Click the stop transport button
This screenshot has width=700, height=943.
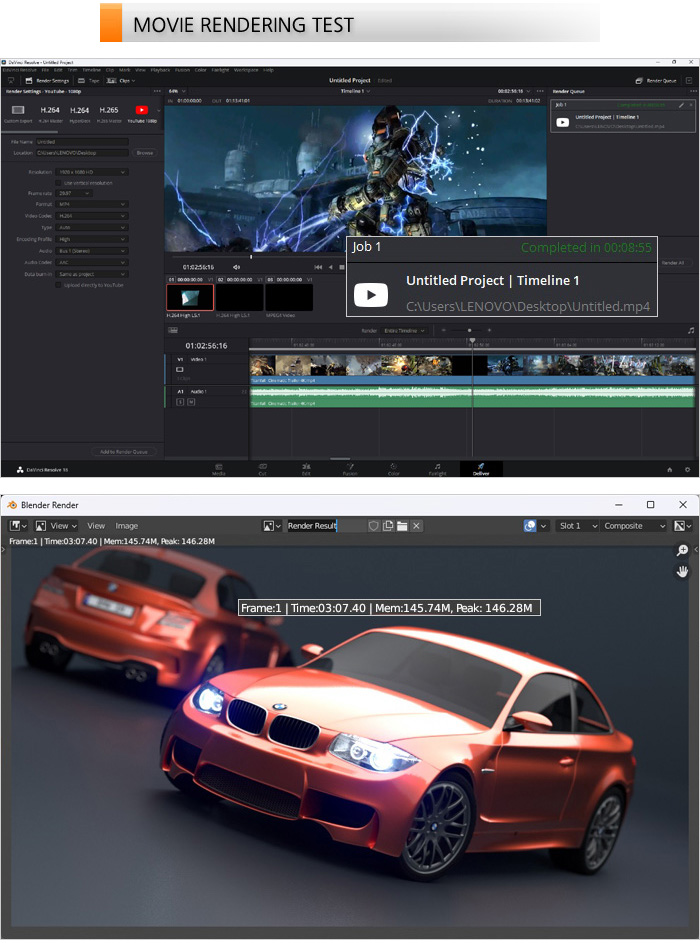click(342, 267)
